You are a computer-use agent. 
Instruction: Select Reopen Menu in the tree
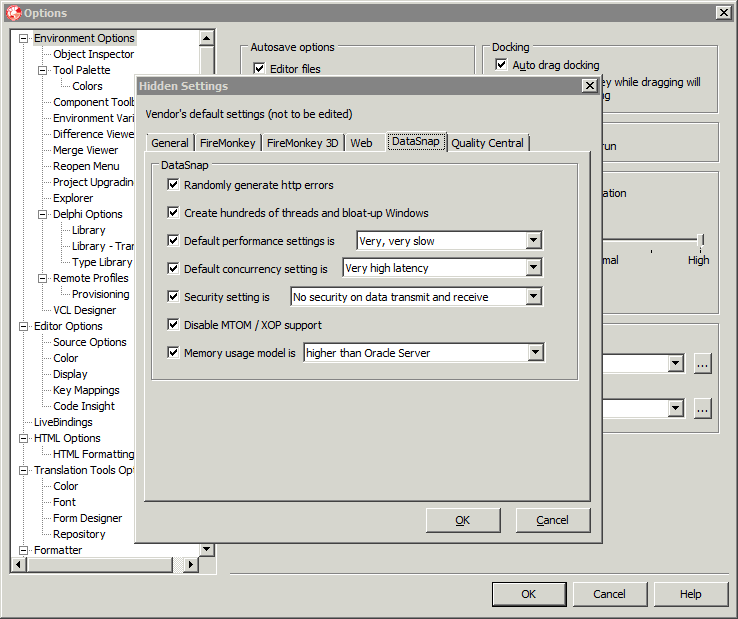[86, 166]
